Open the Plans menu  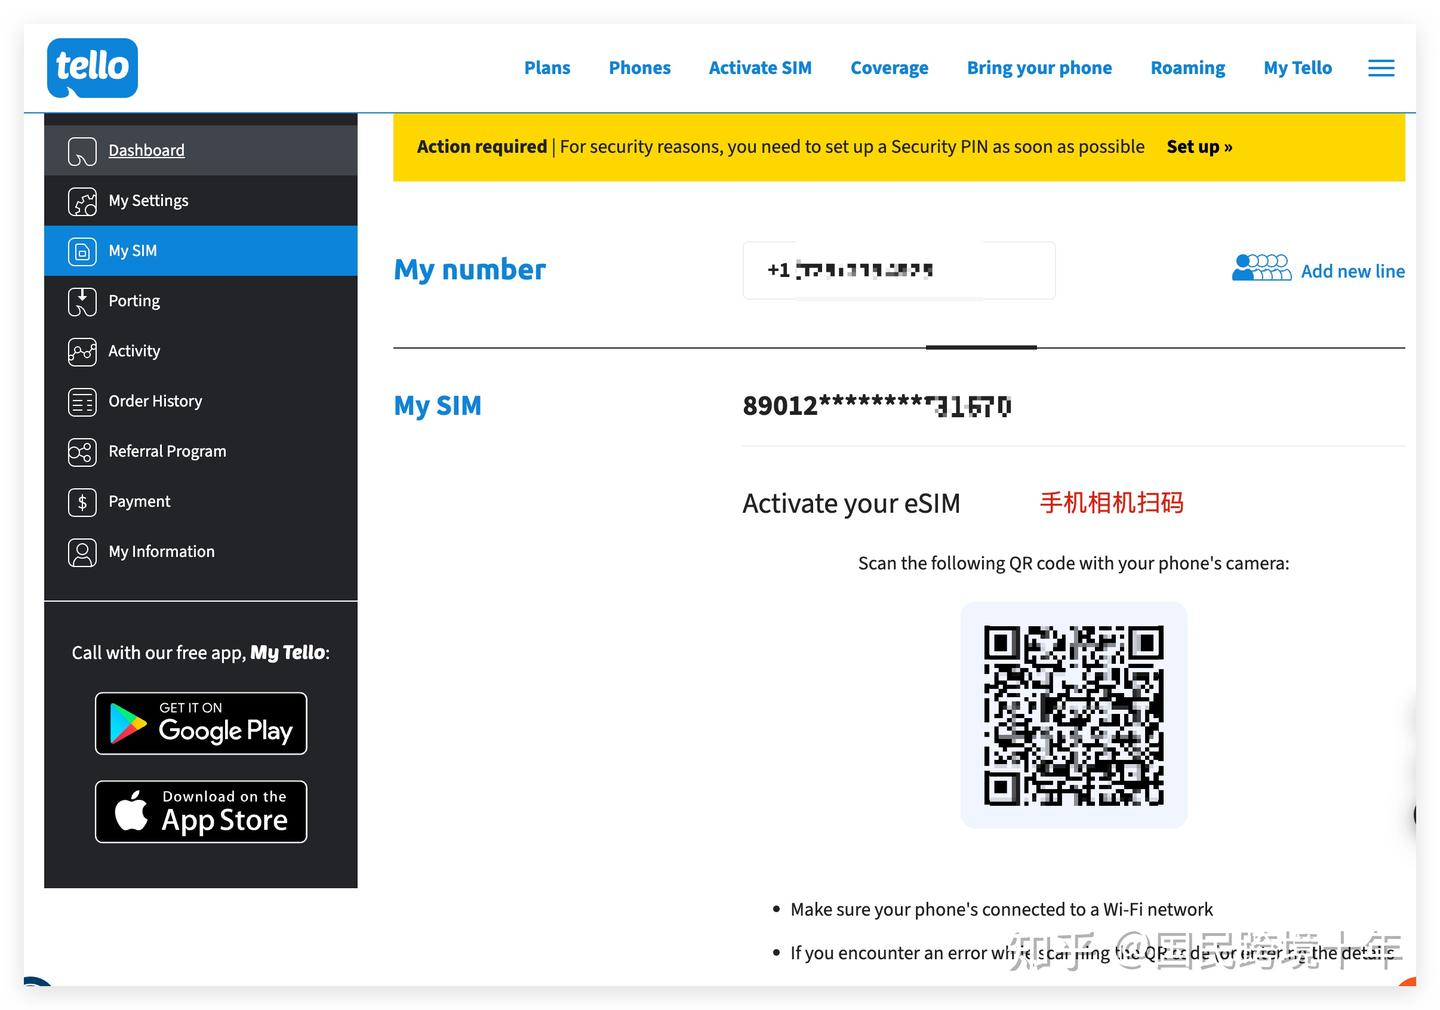547,68
